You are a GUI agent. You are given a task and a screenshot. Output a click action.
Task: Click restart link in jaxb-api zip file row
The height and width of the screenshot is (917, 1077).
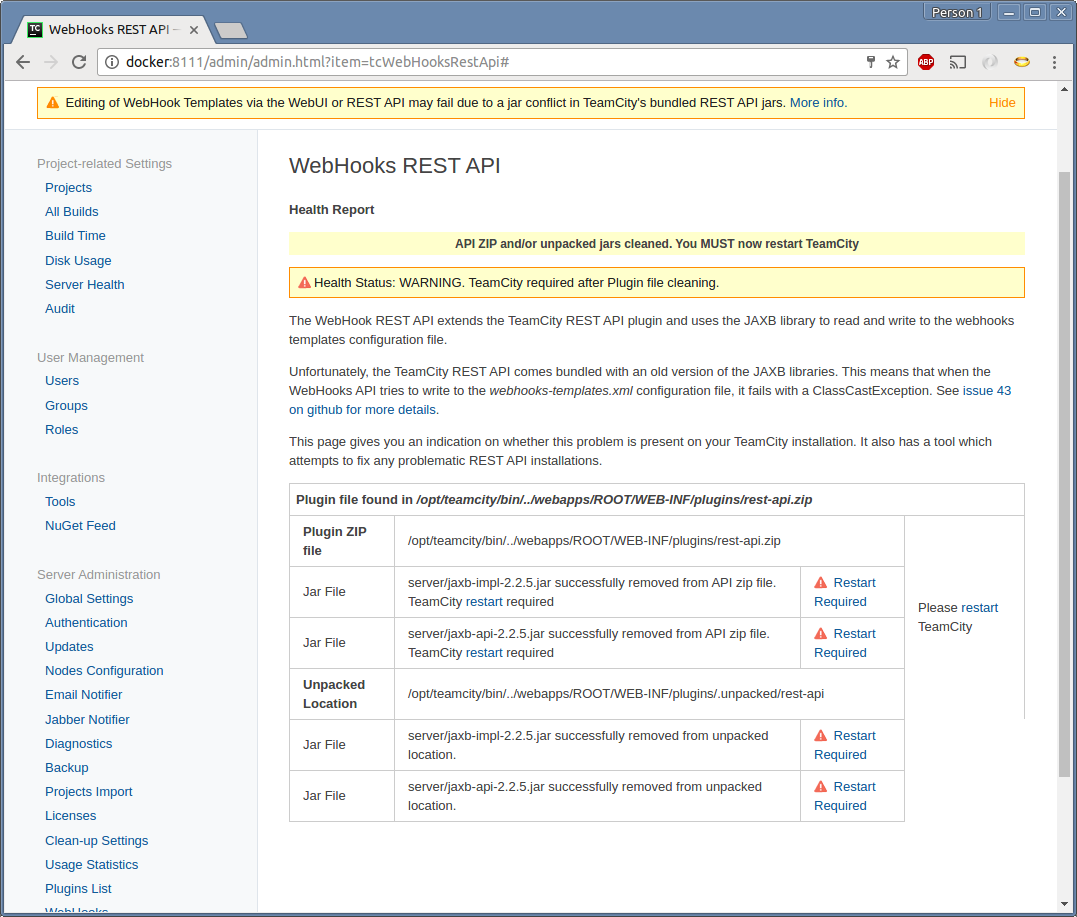coord(484,653)
